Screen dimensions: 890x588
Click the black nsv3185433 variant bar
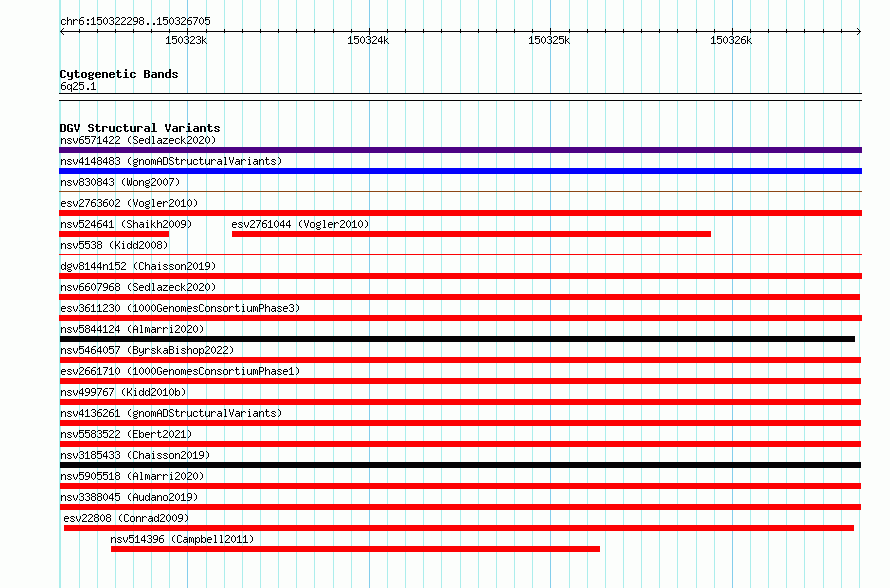click(x=460, y=465)
